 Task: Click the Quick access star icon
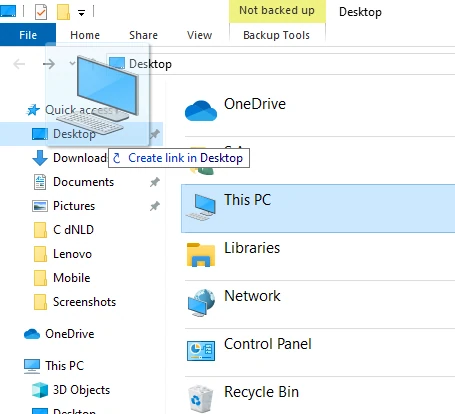33,110
